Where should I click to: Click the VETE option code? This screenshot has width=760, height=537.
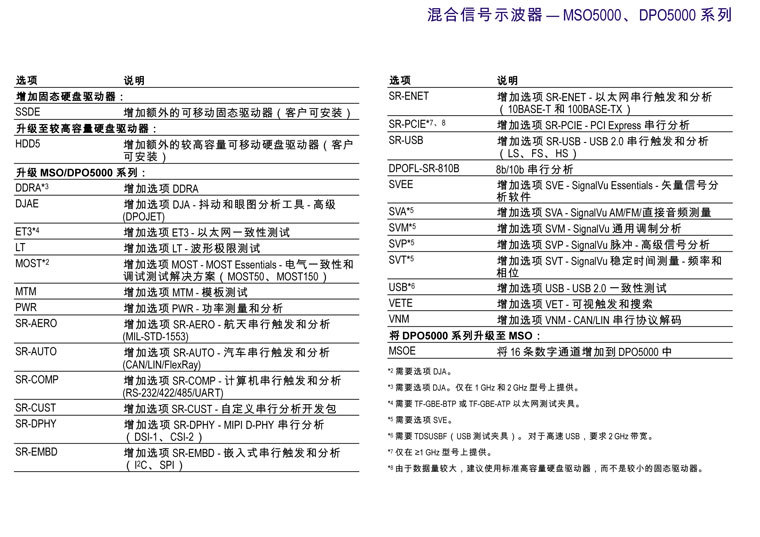pos(400,303)
